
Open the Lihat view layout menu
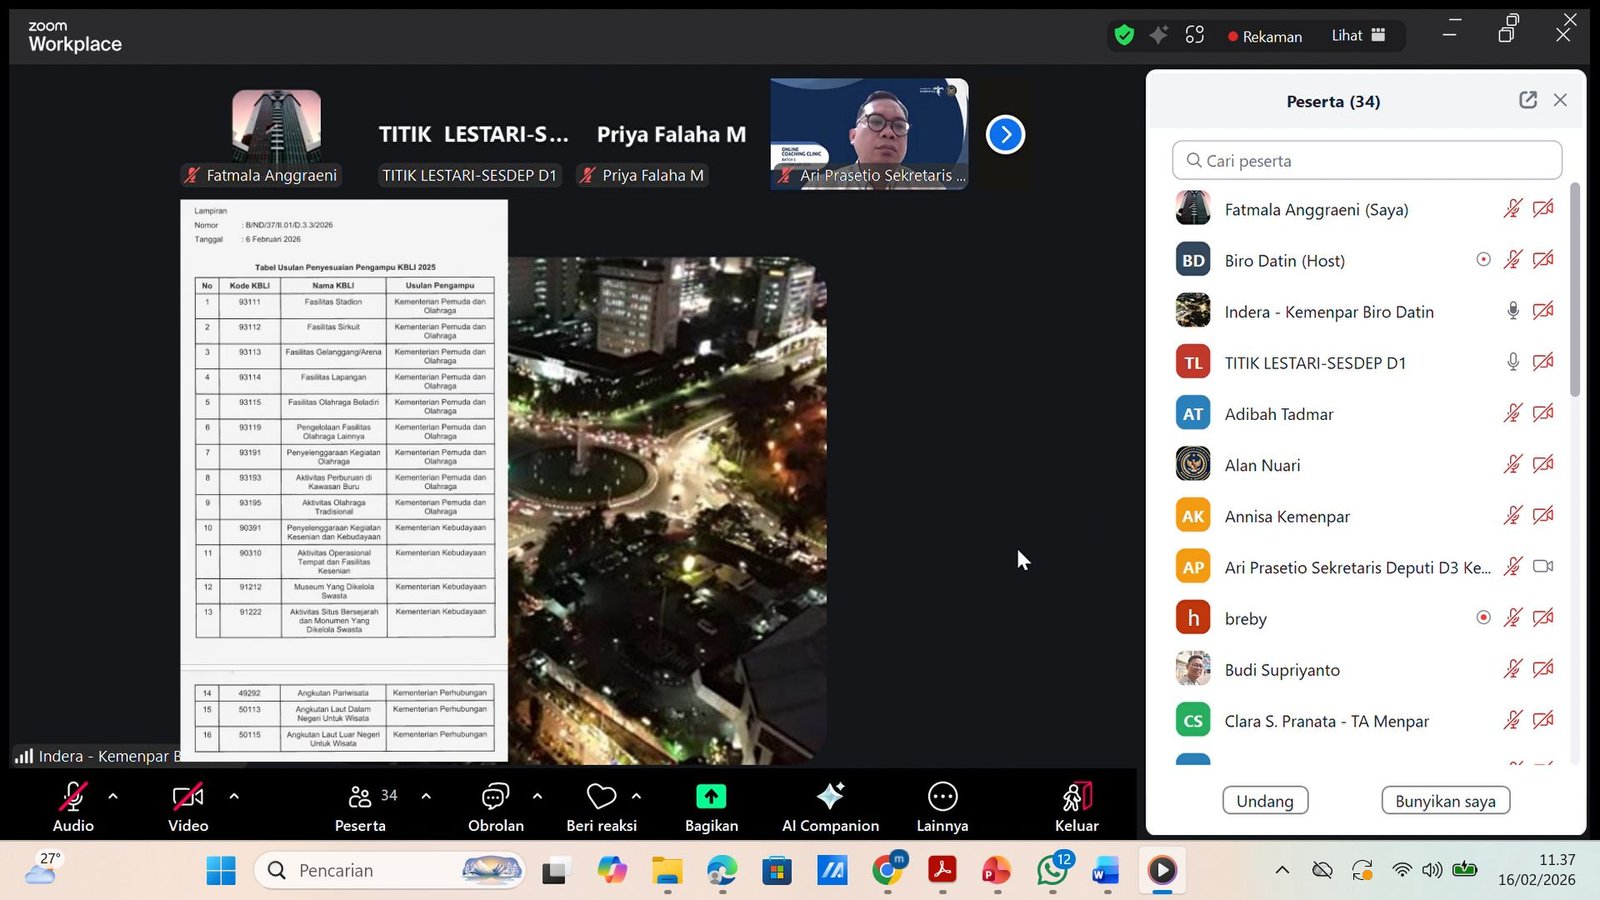(1357, 36)
